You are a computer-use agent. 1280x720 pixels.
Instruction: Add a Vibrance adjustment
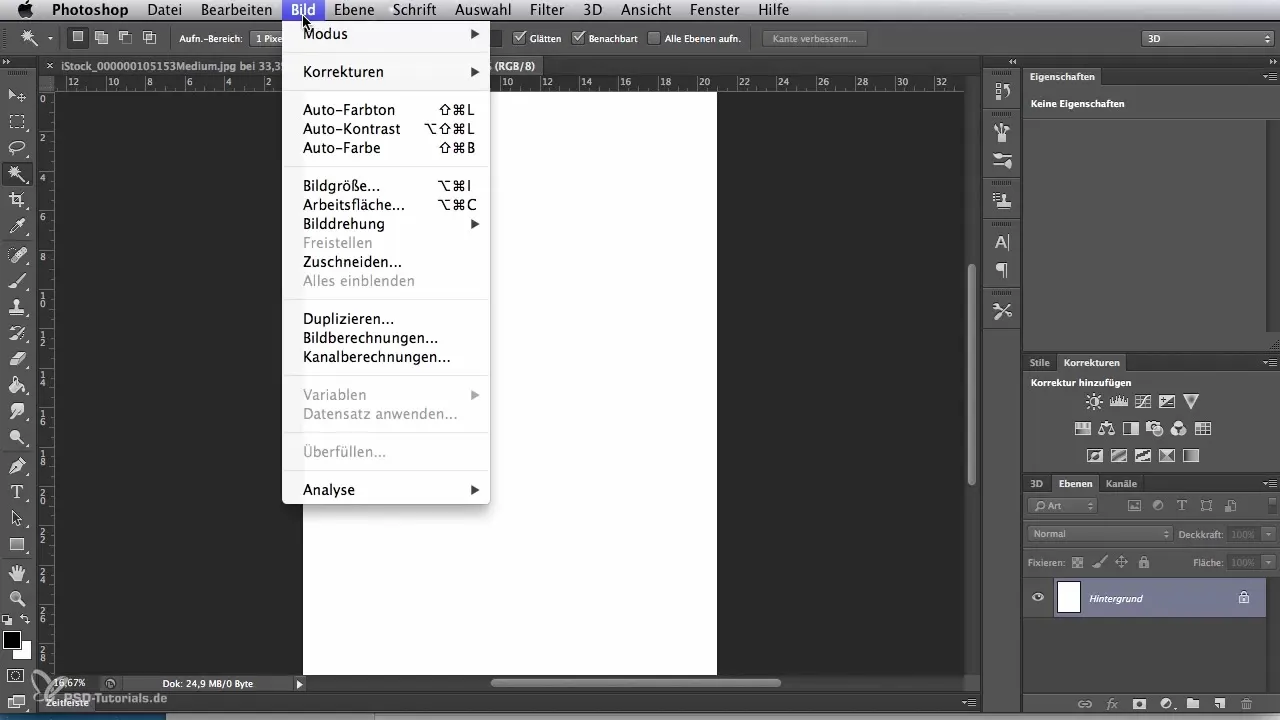point(1190,402)
